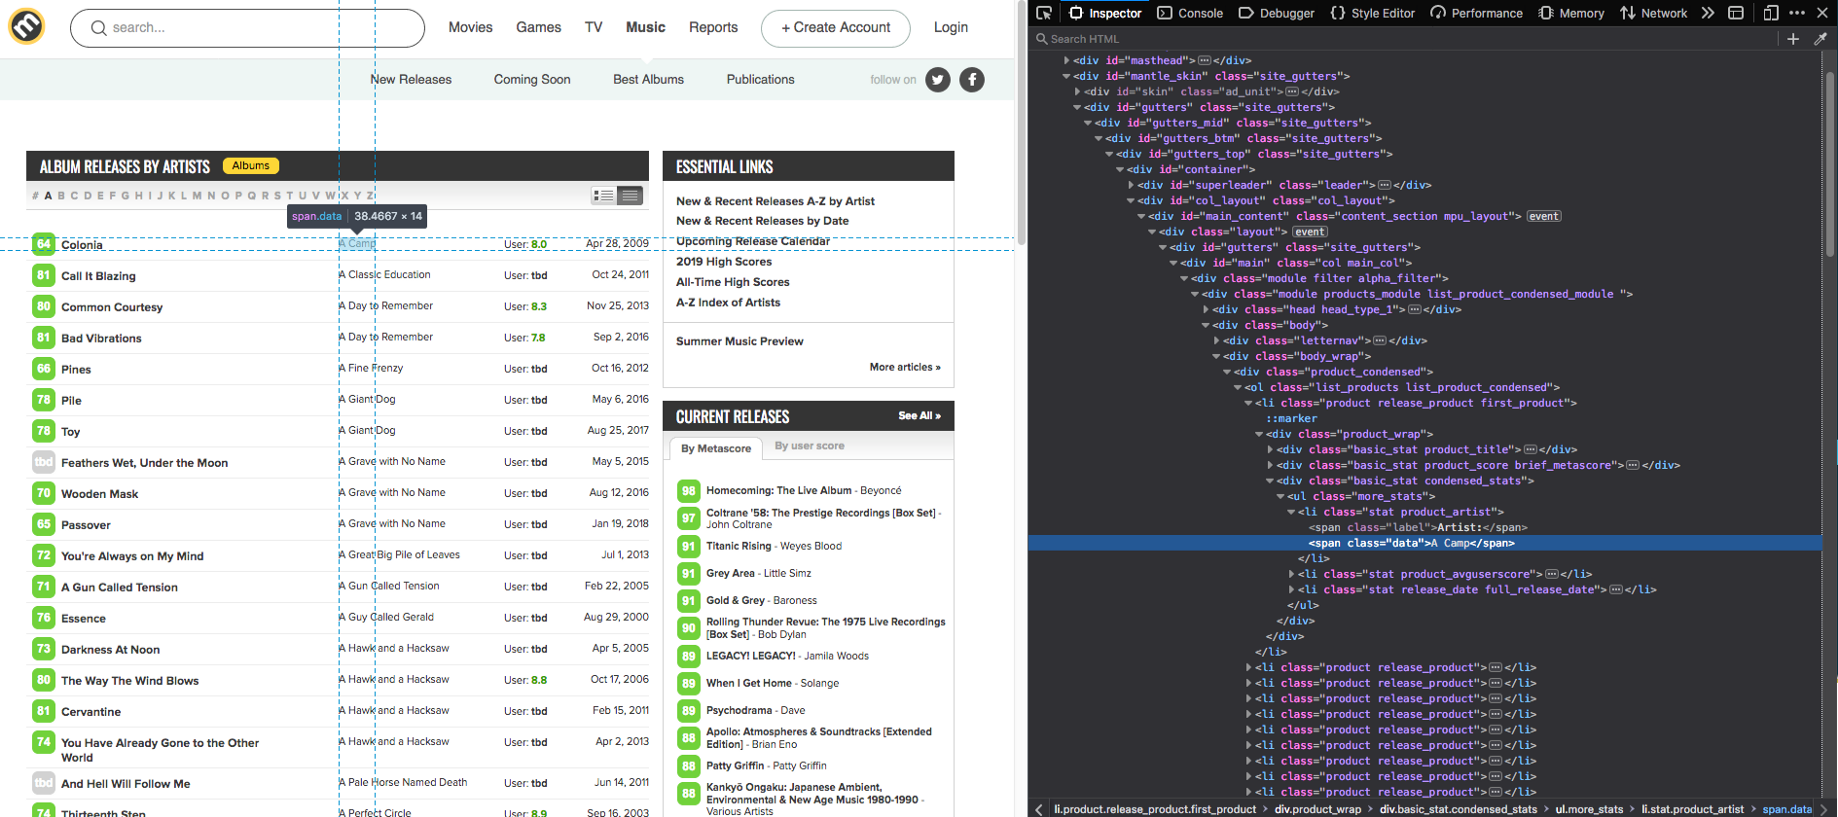Open the Call It Blazing album

[98, 276]
